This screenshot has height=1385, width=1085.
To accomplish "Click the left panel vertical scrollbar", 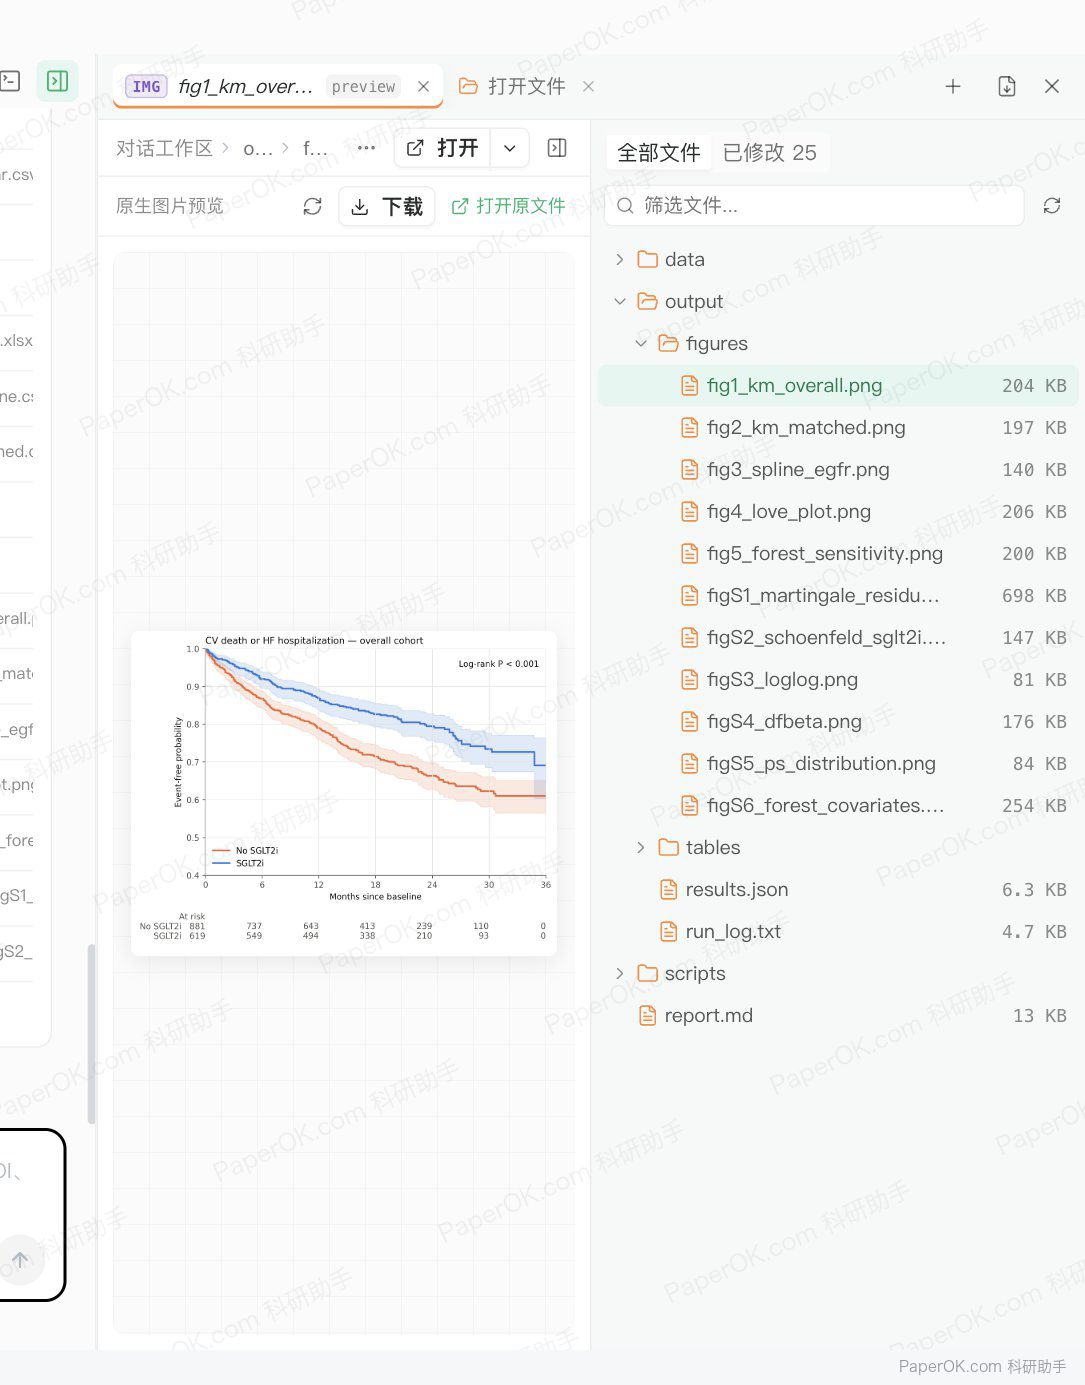I will pos(91,1034).
